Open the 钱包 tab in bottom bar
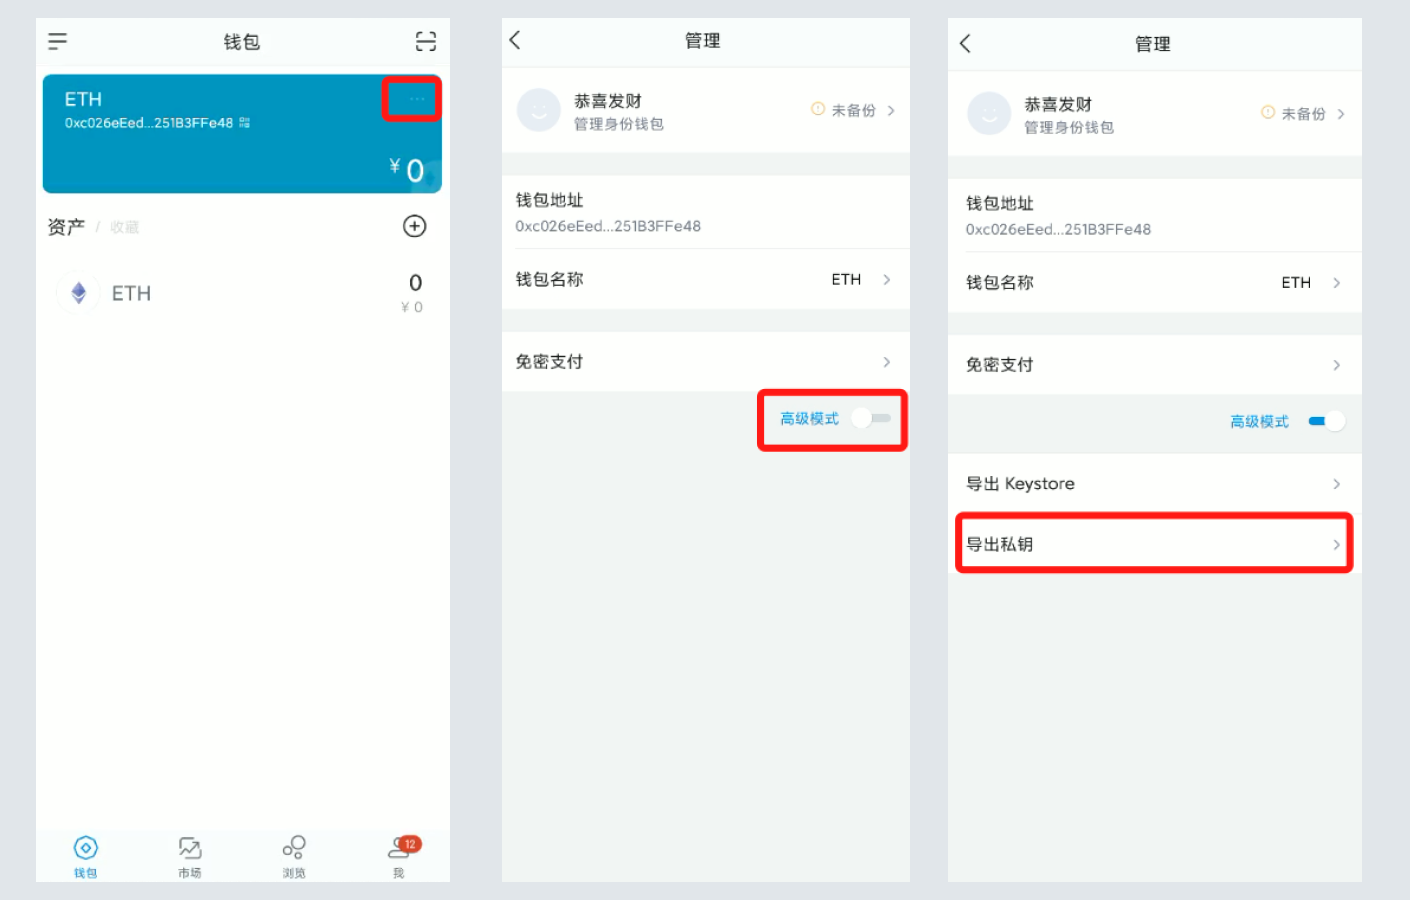Viewport: 1410px width, 900px height. pyautogui.click(x=86, y=857)
